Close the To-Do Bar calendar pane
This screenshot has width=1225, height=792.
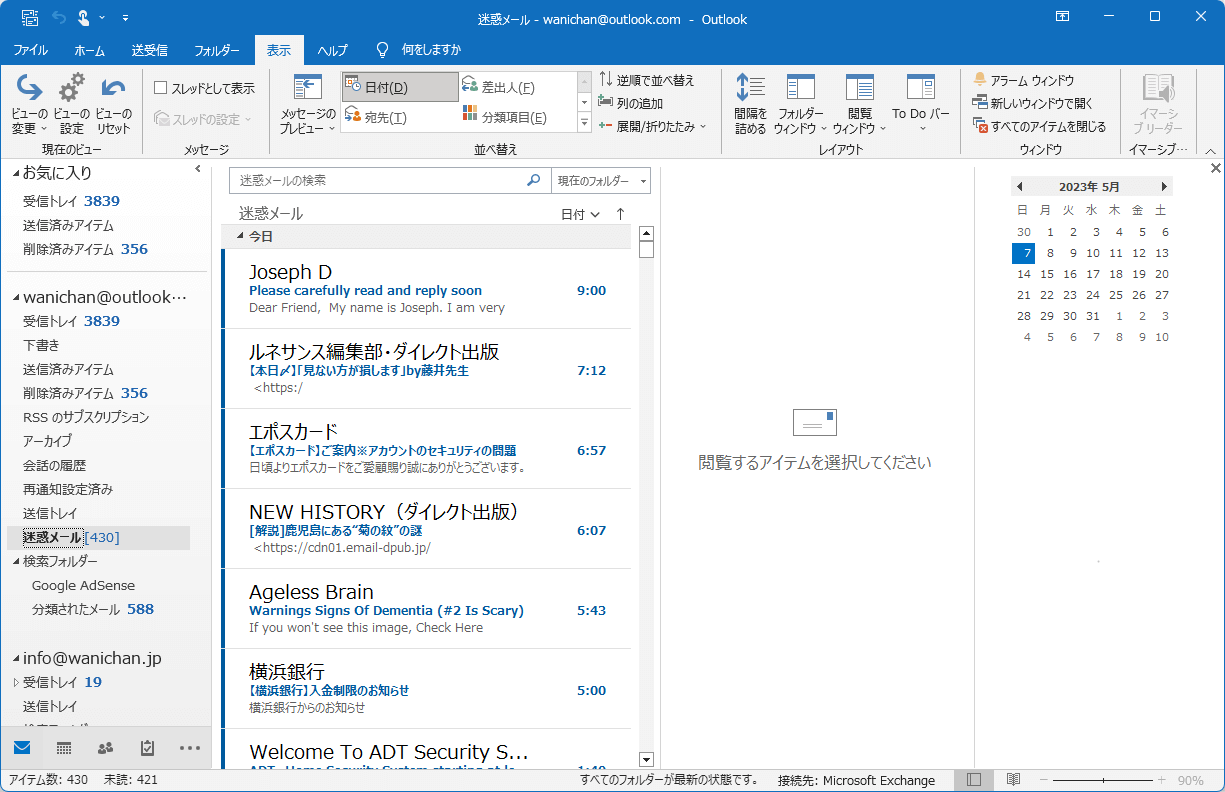[1215, 168]
